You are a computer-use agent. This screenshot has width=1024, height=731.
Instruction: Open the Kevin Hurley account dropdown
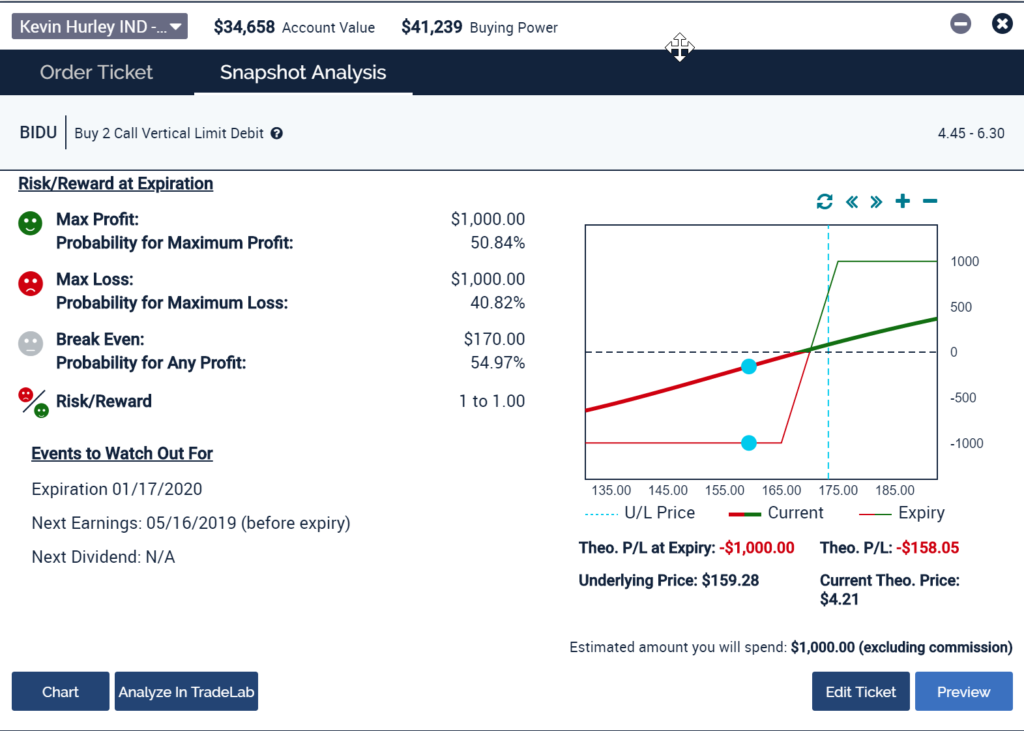(99, 27)
